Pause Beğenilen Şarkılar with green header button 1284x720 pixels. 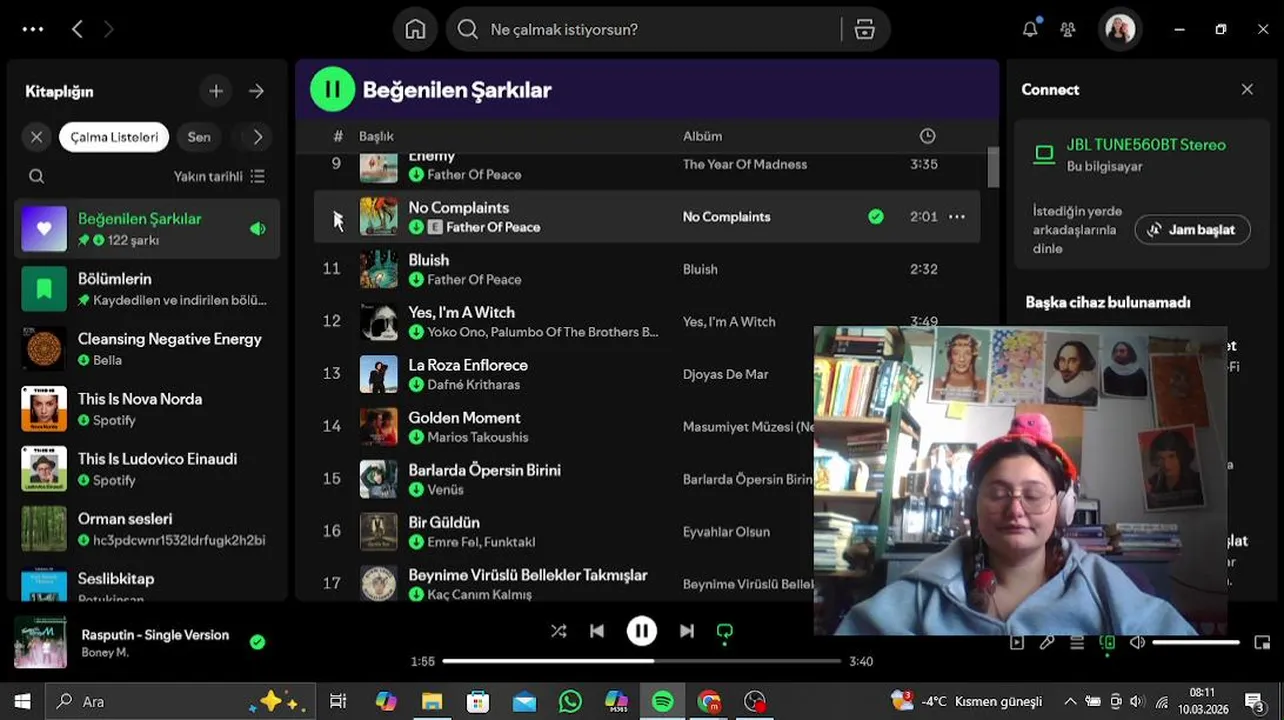pyautogui.click(x=332, y=89)
